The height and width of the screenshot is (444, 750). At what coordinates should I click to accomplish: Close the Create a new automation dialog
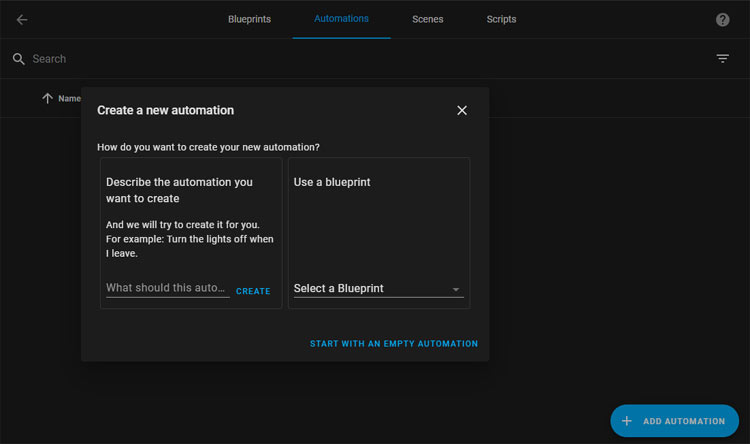[x=462, y=110]
